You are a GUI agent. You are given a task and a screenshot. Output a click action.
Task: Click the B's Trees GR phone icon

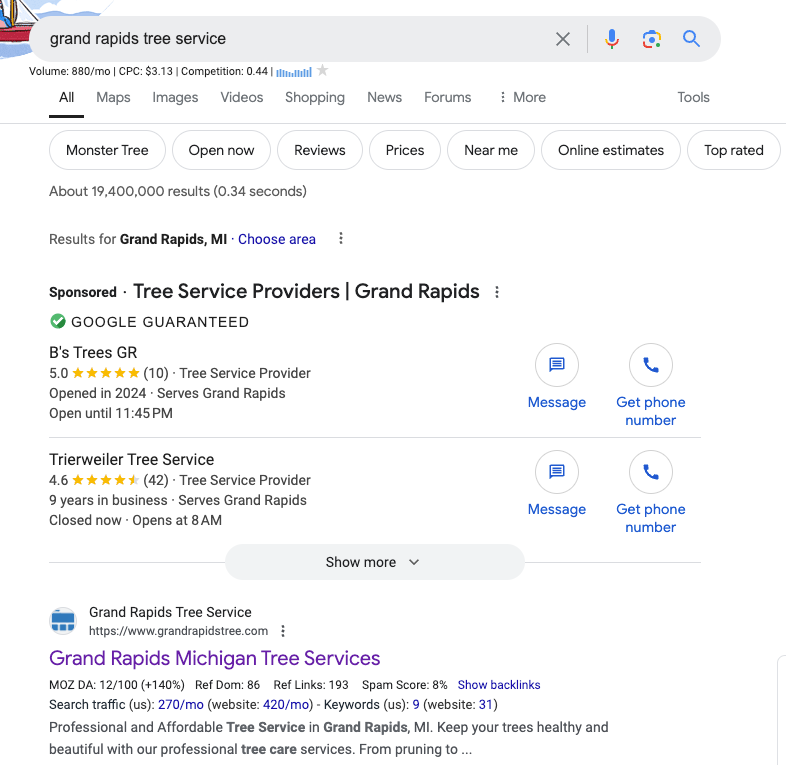[x=651, y=364]
